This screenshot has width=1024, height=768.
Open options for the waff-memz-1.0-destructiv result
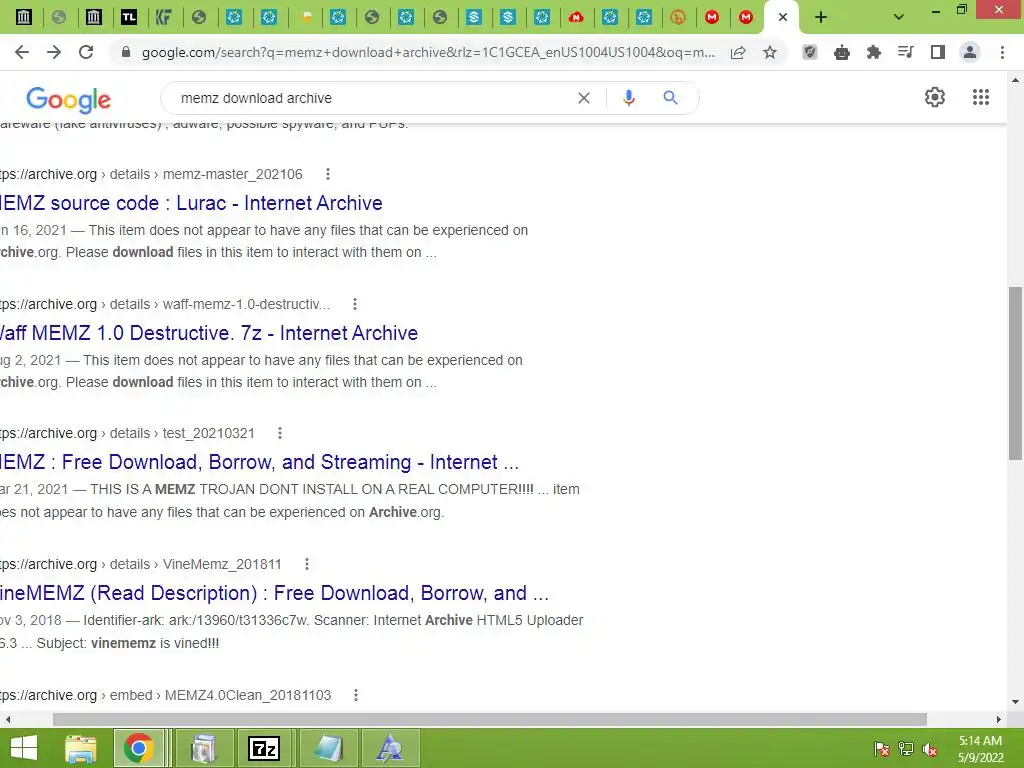[x=355, y=304]
